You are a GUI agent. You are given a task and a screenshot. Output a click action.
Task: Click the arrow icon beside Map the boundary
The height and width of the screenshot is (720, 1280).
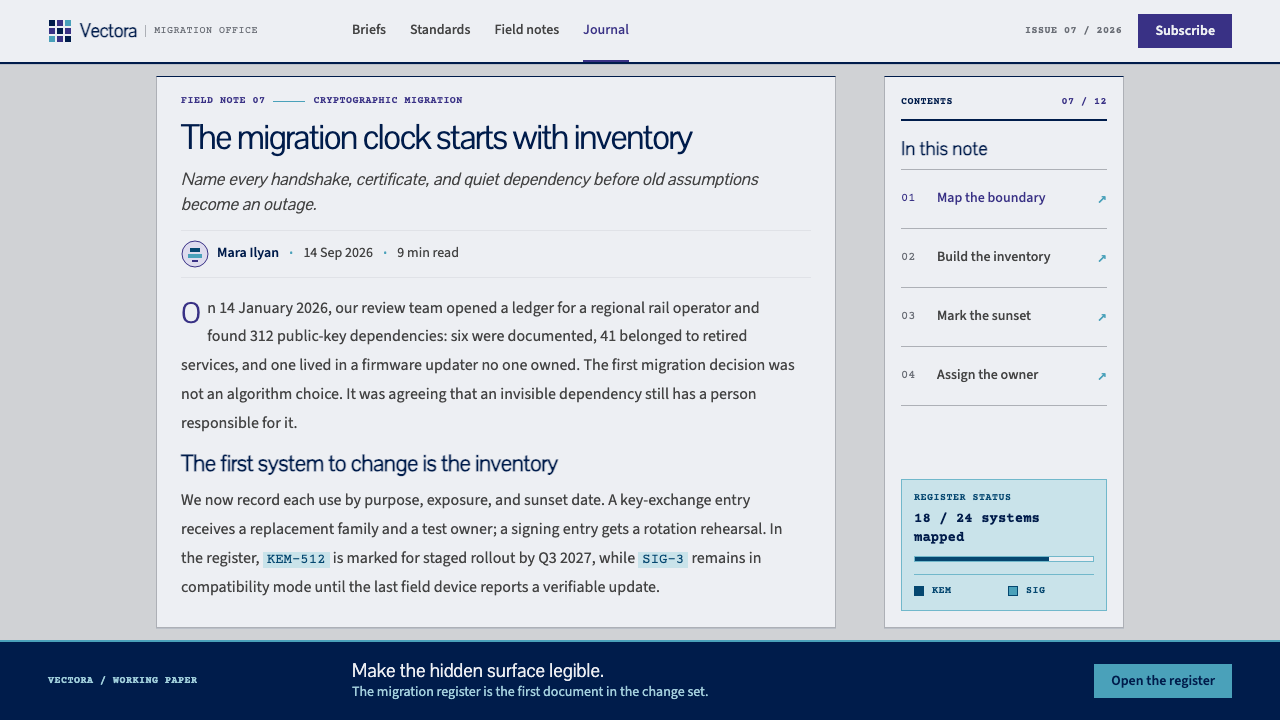[x=1102, y=199]
